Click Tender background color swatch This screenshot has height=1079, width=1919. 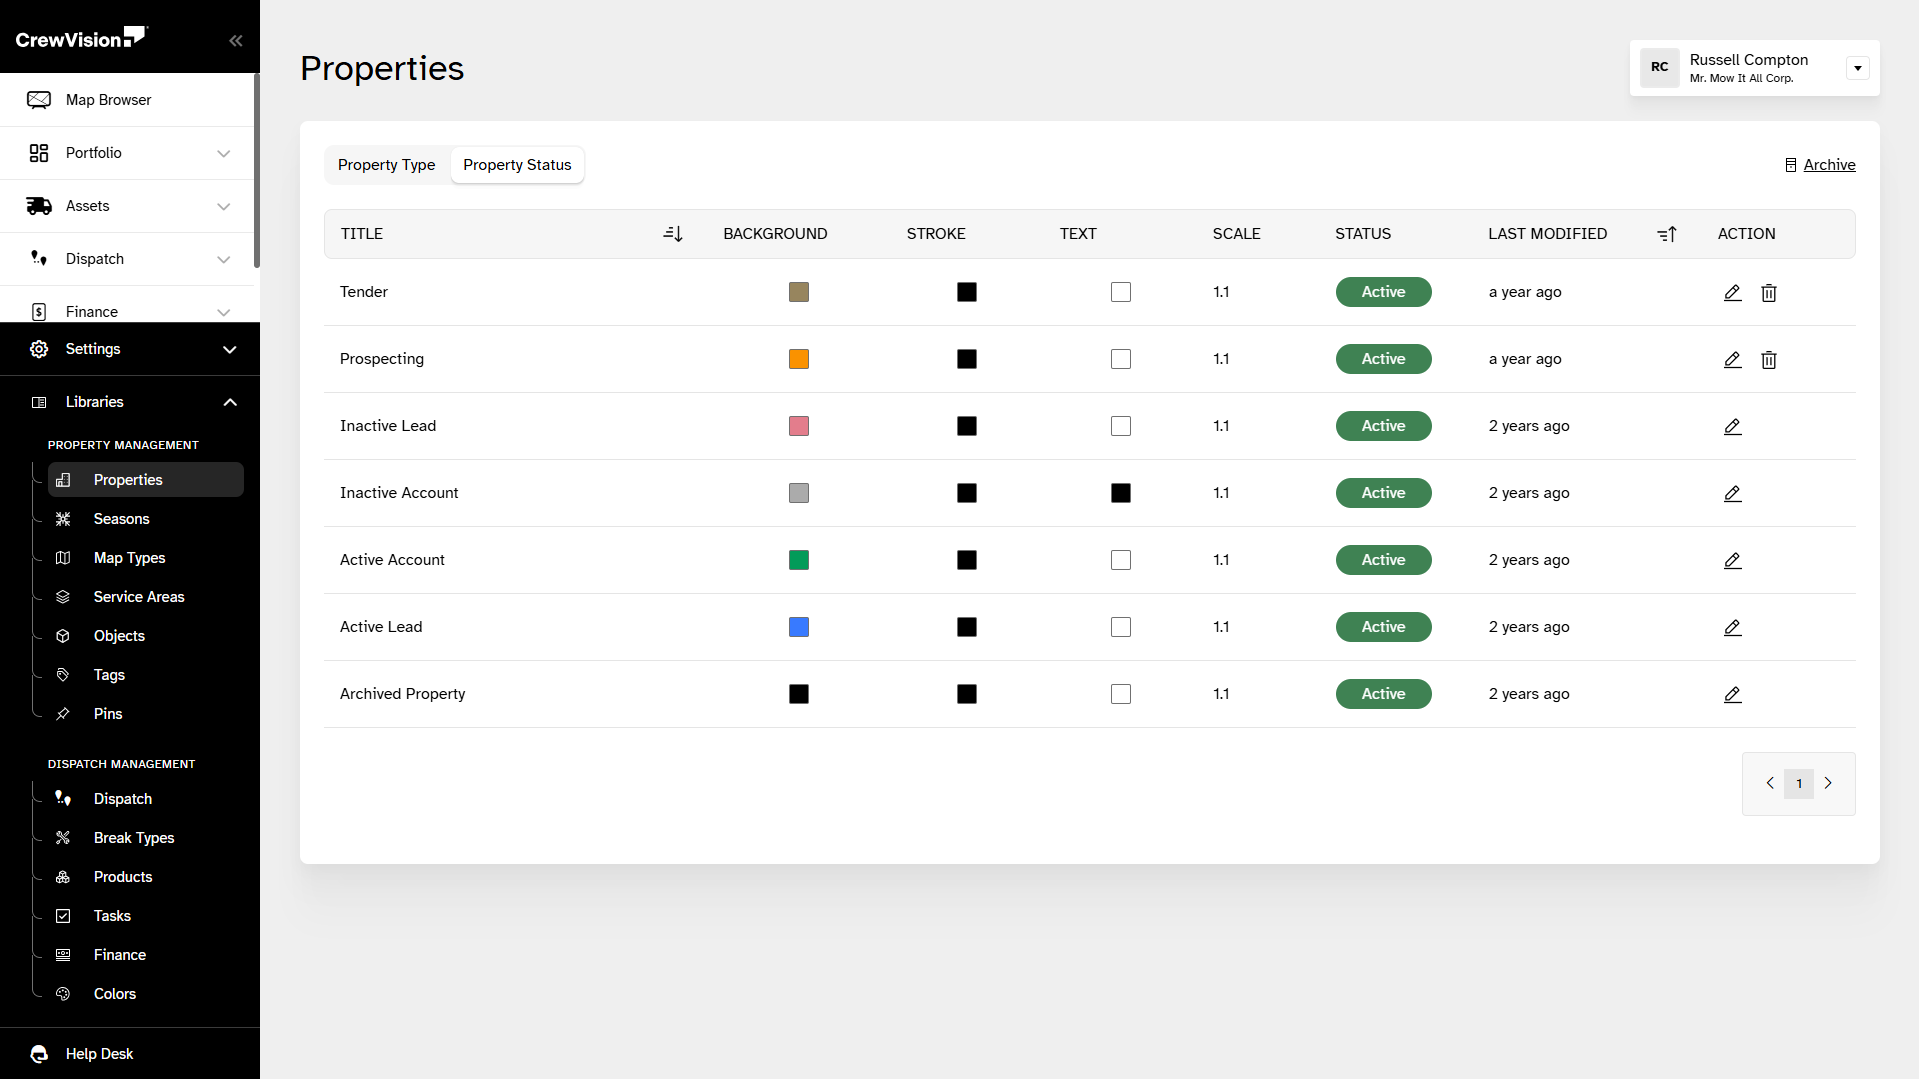pos(799,292)
